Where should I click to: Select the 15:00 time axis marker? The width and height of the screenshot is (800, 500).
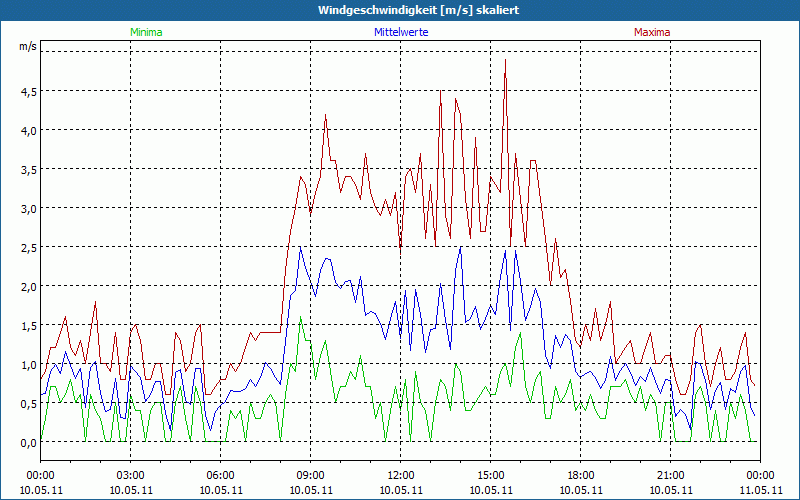[491, 475]
